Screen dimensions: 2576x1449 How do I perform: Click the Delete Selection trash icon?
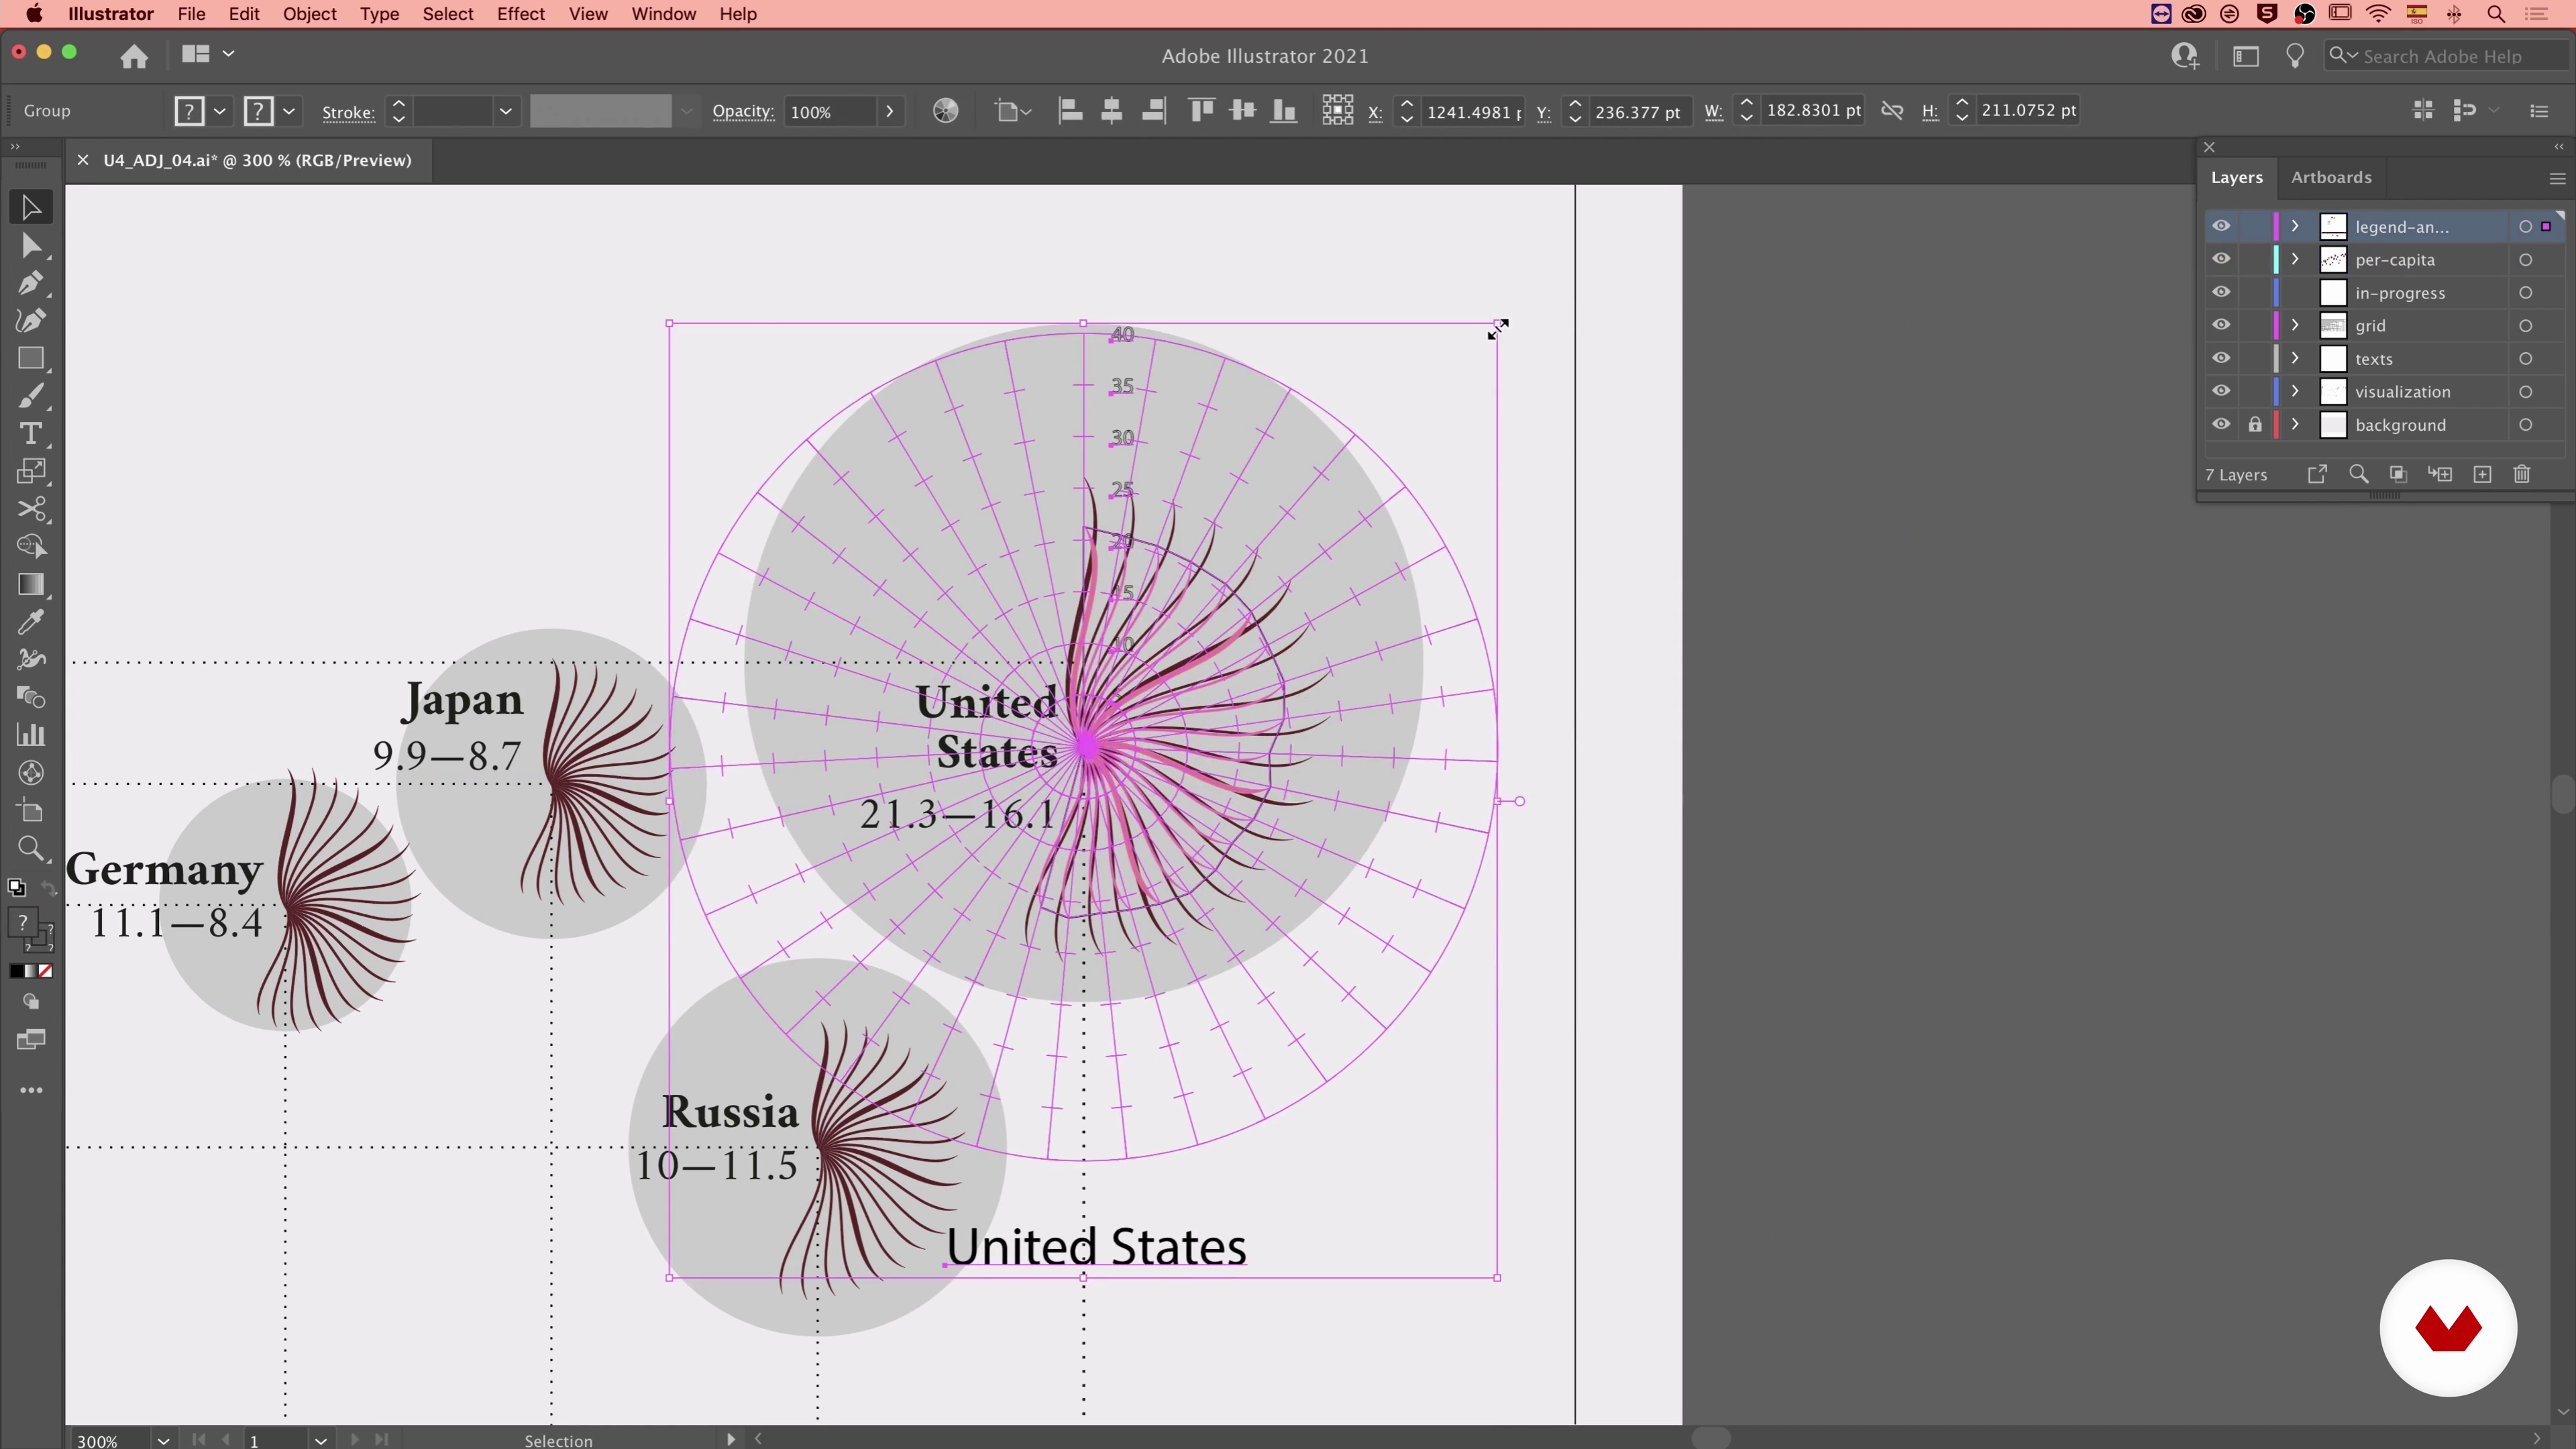tap(2522, 475)
